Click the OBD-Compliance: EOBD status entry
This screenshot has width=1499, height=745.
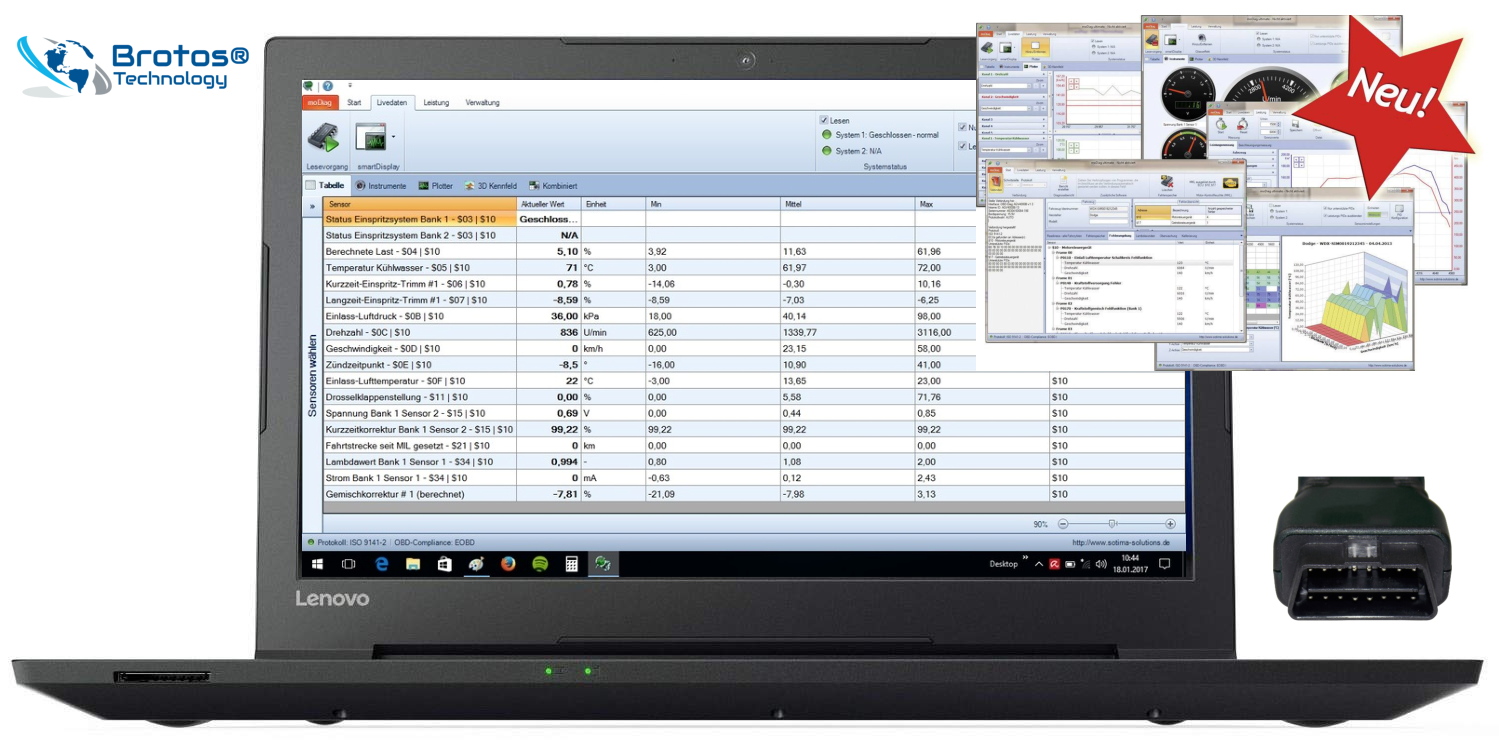tap(433, 542)
